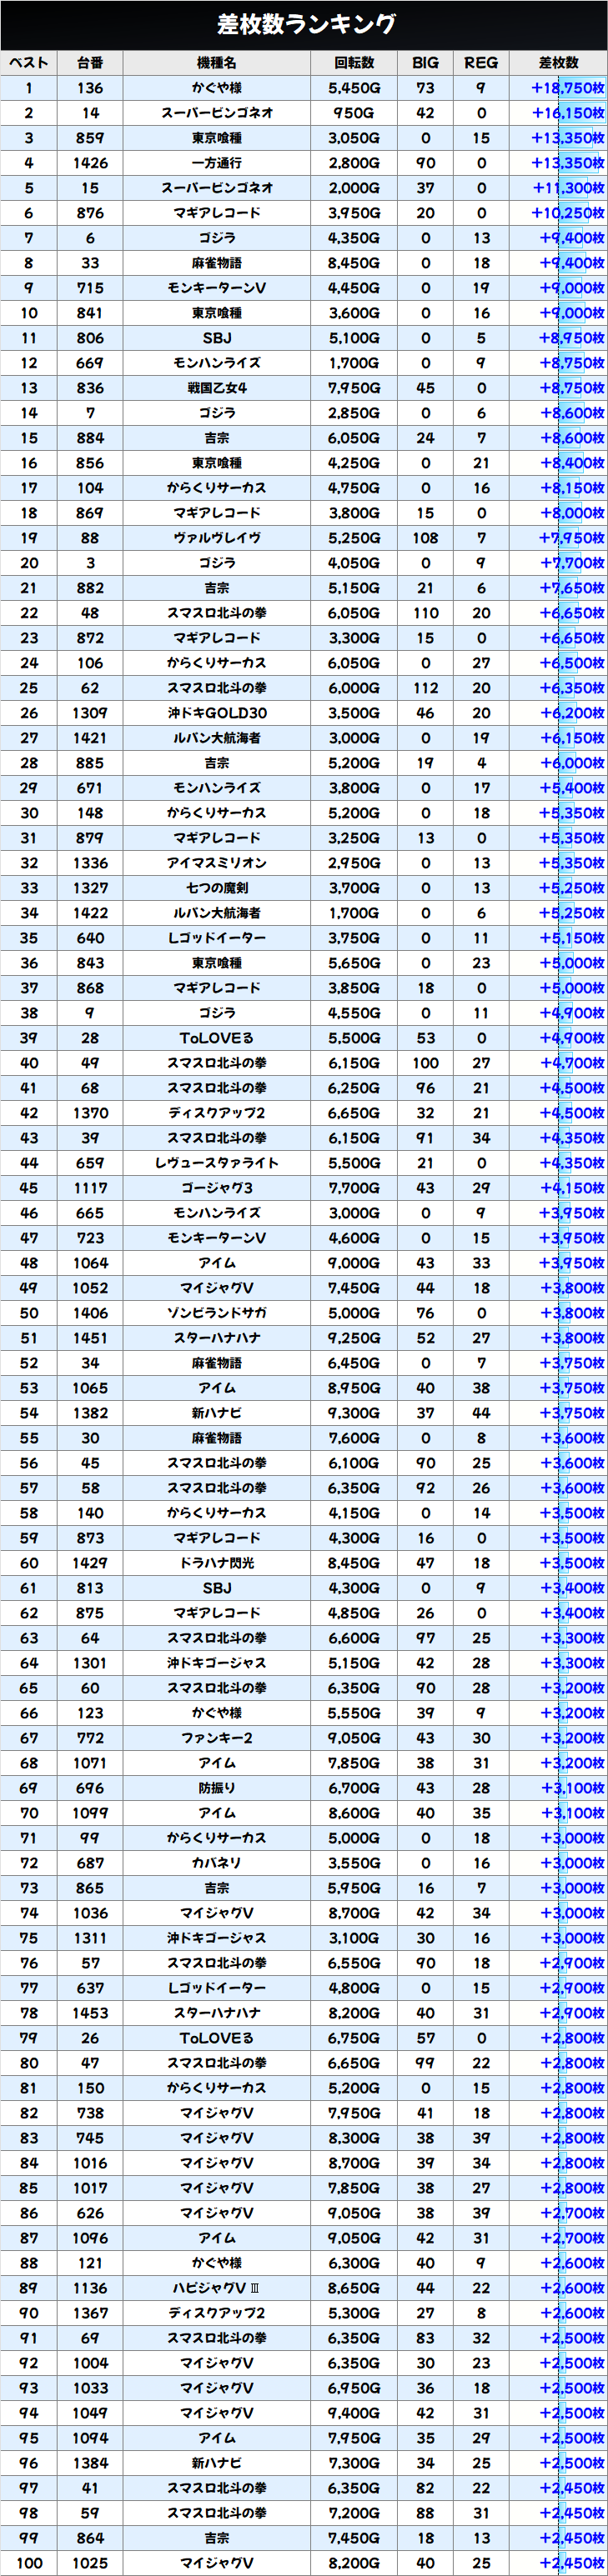Viewport: 608px width, 2576px height.
Task: Select the 七つの魔剣 machine name
Action: tap(217, 888)
